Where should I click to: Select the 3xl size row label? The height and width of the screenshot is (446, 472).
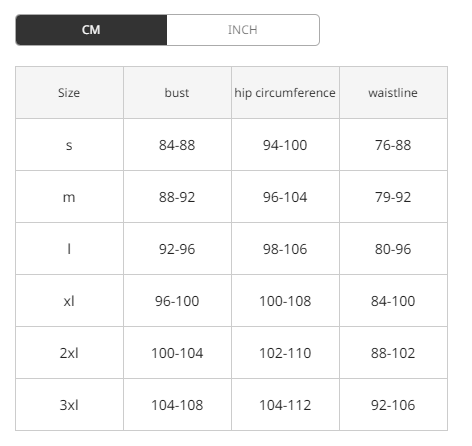69,405
